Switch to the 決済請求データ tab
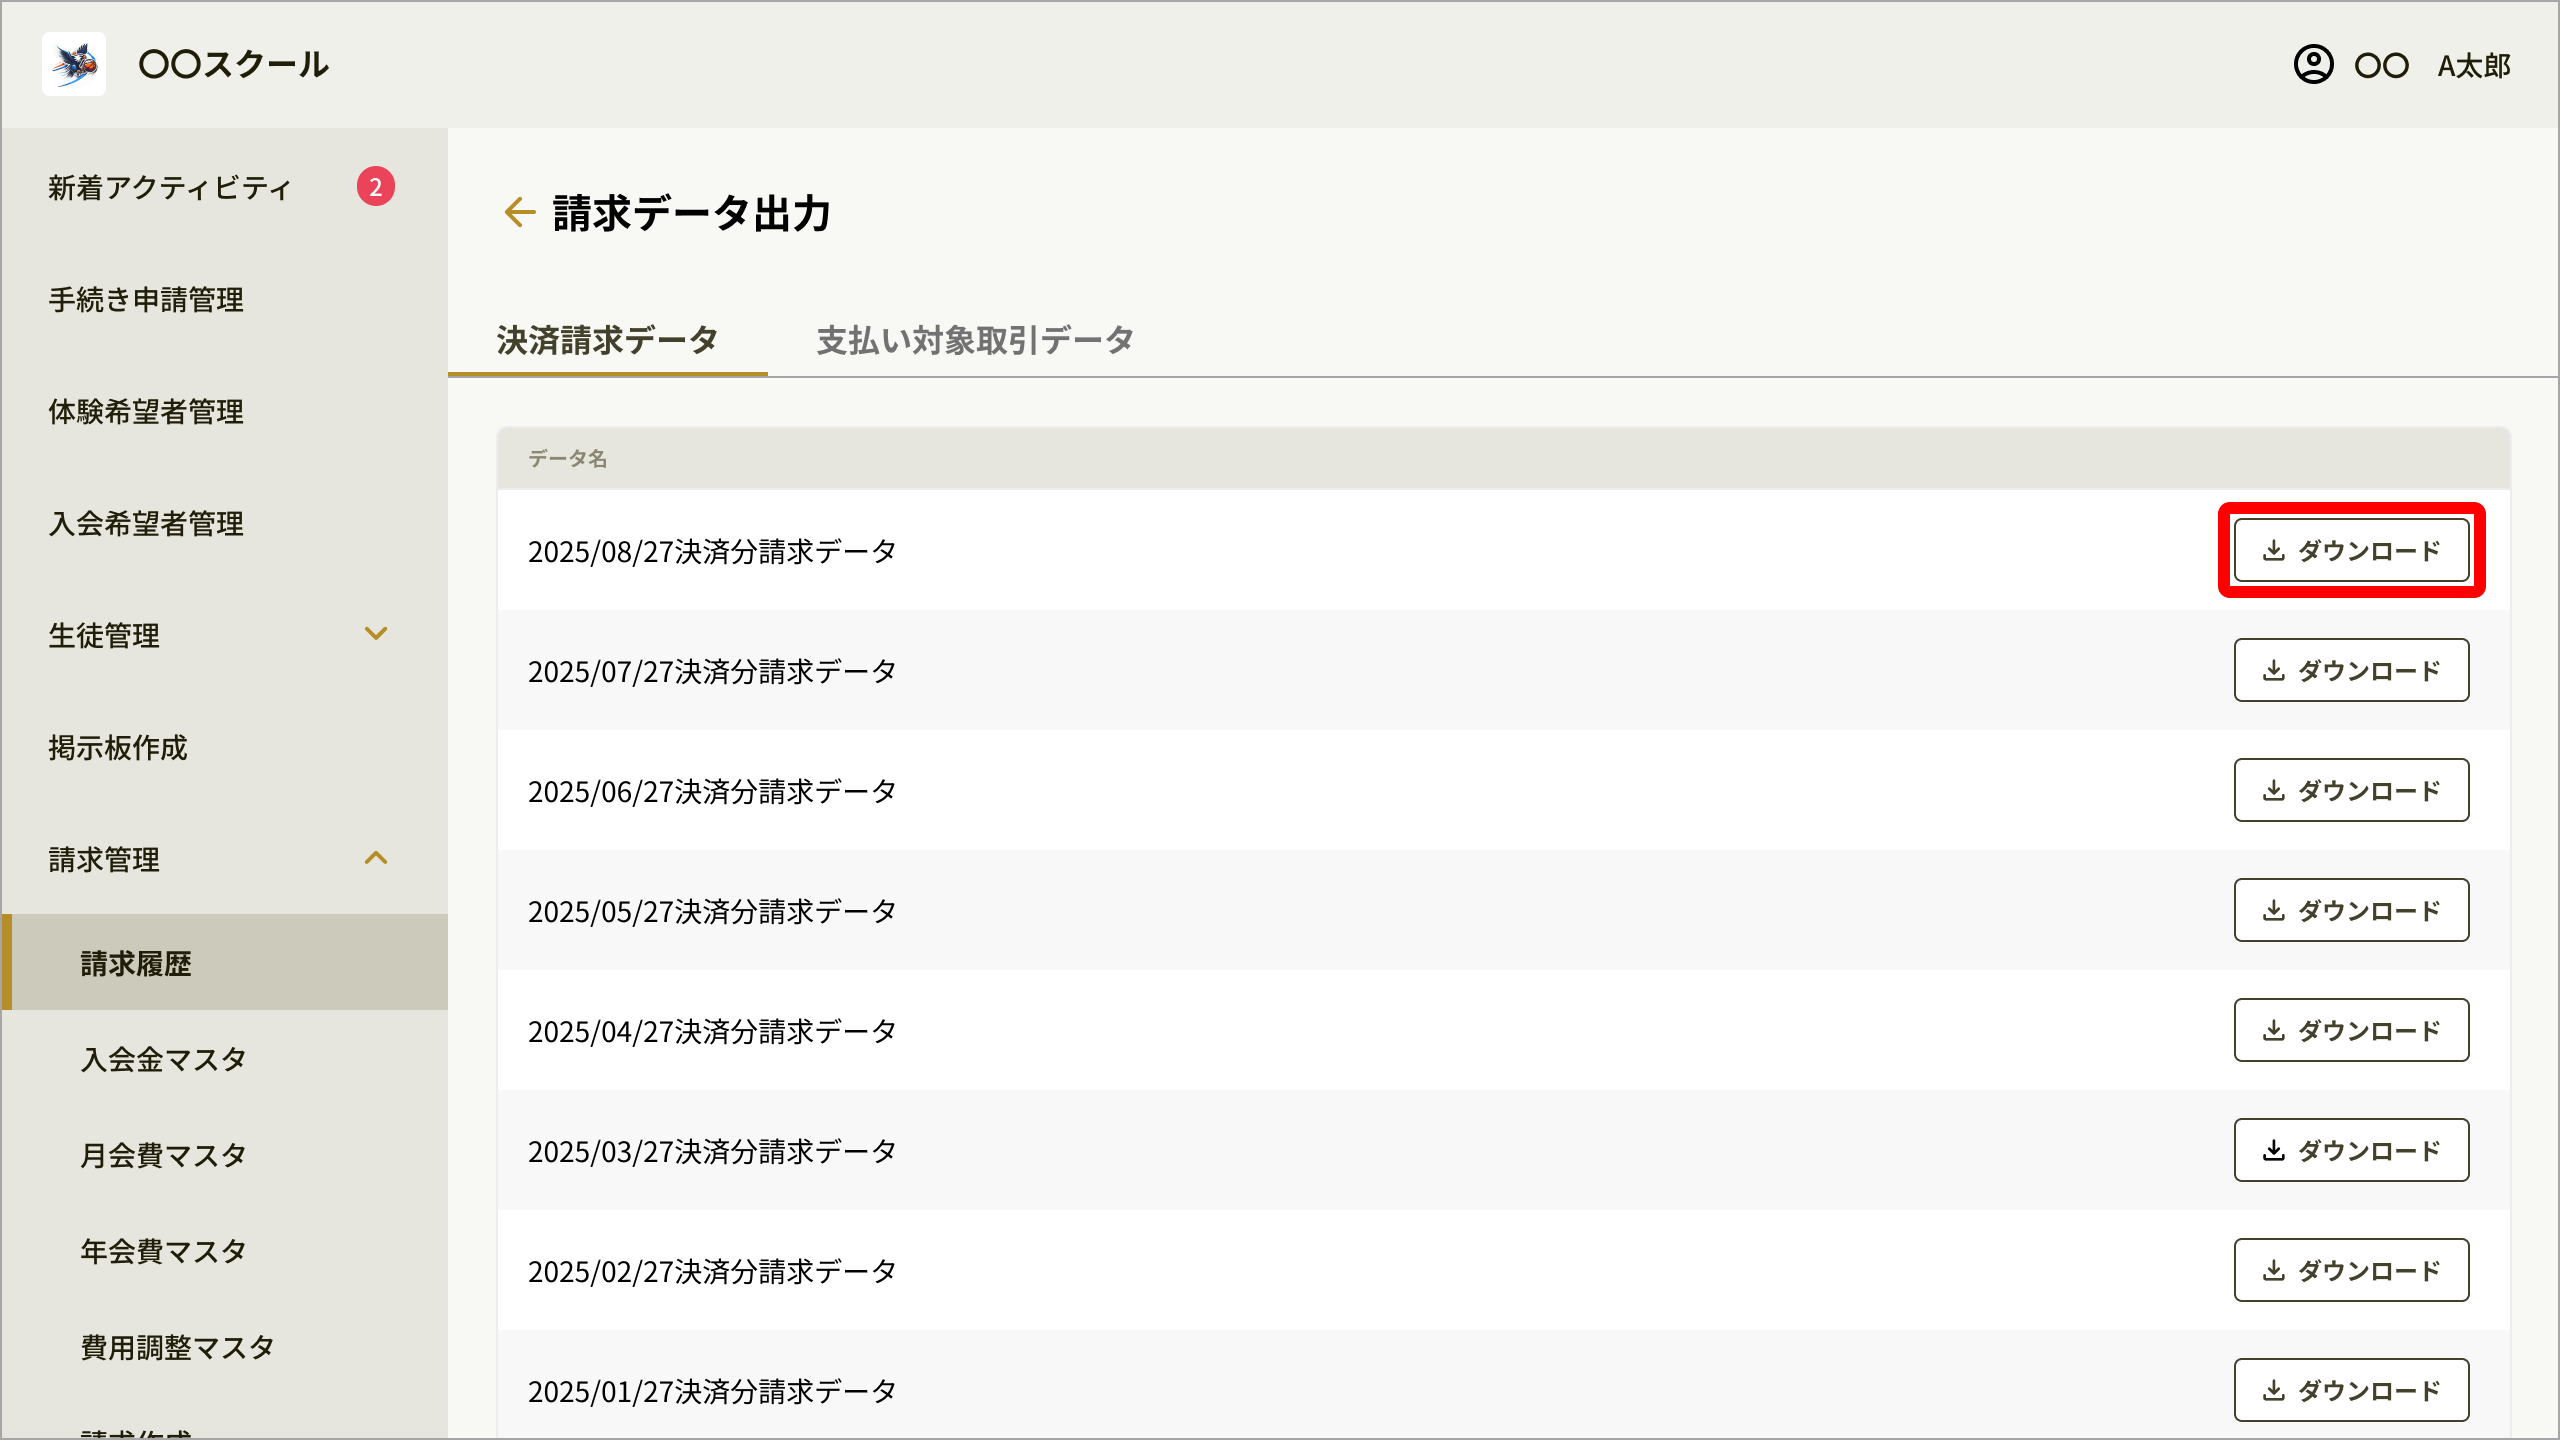This screenshot has height=1440, width=2560. click(x=607, y=340)
